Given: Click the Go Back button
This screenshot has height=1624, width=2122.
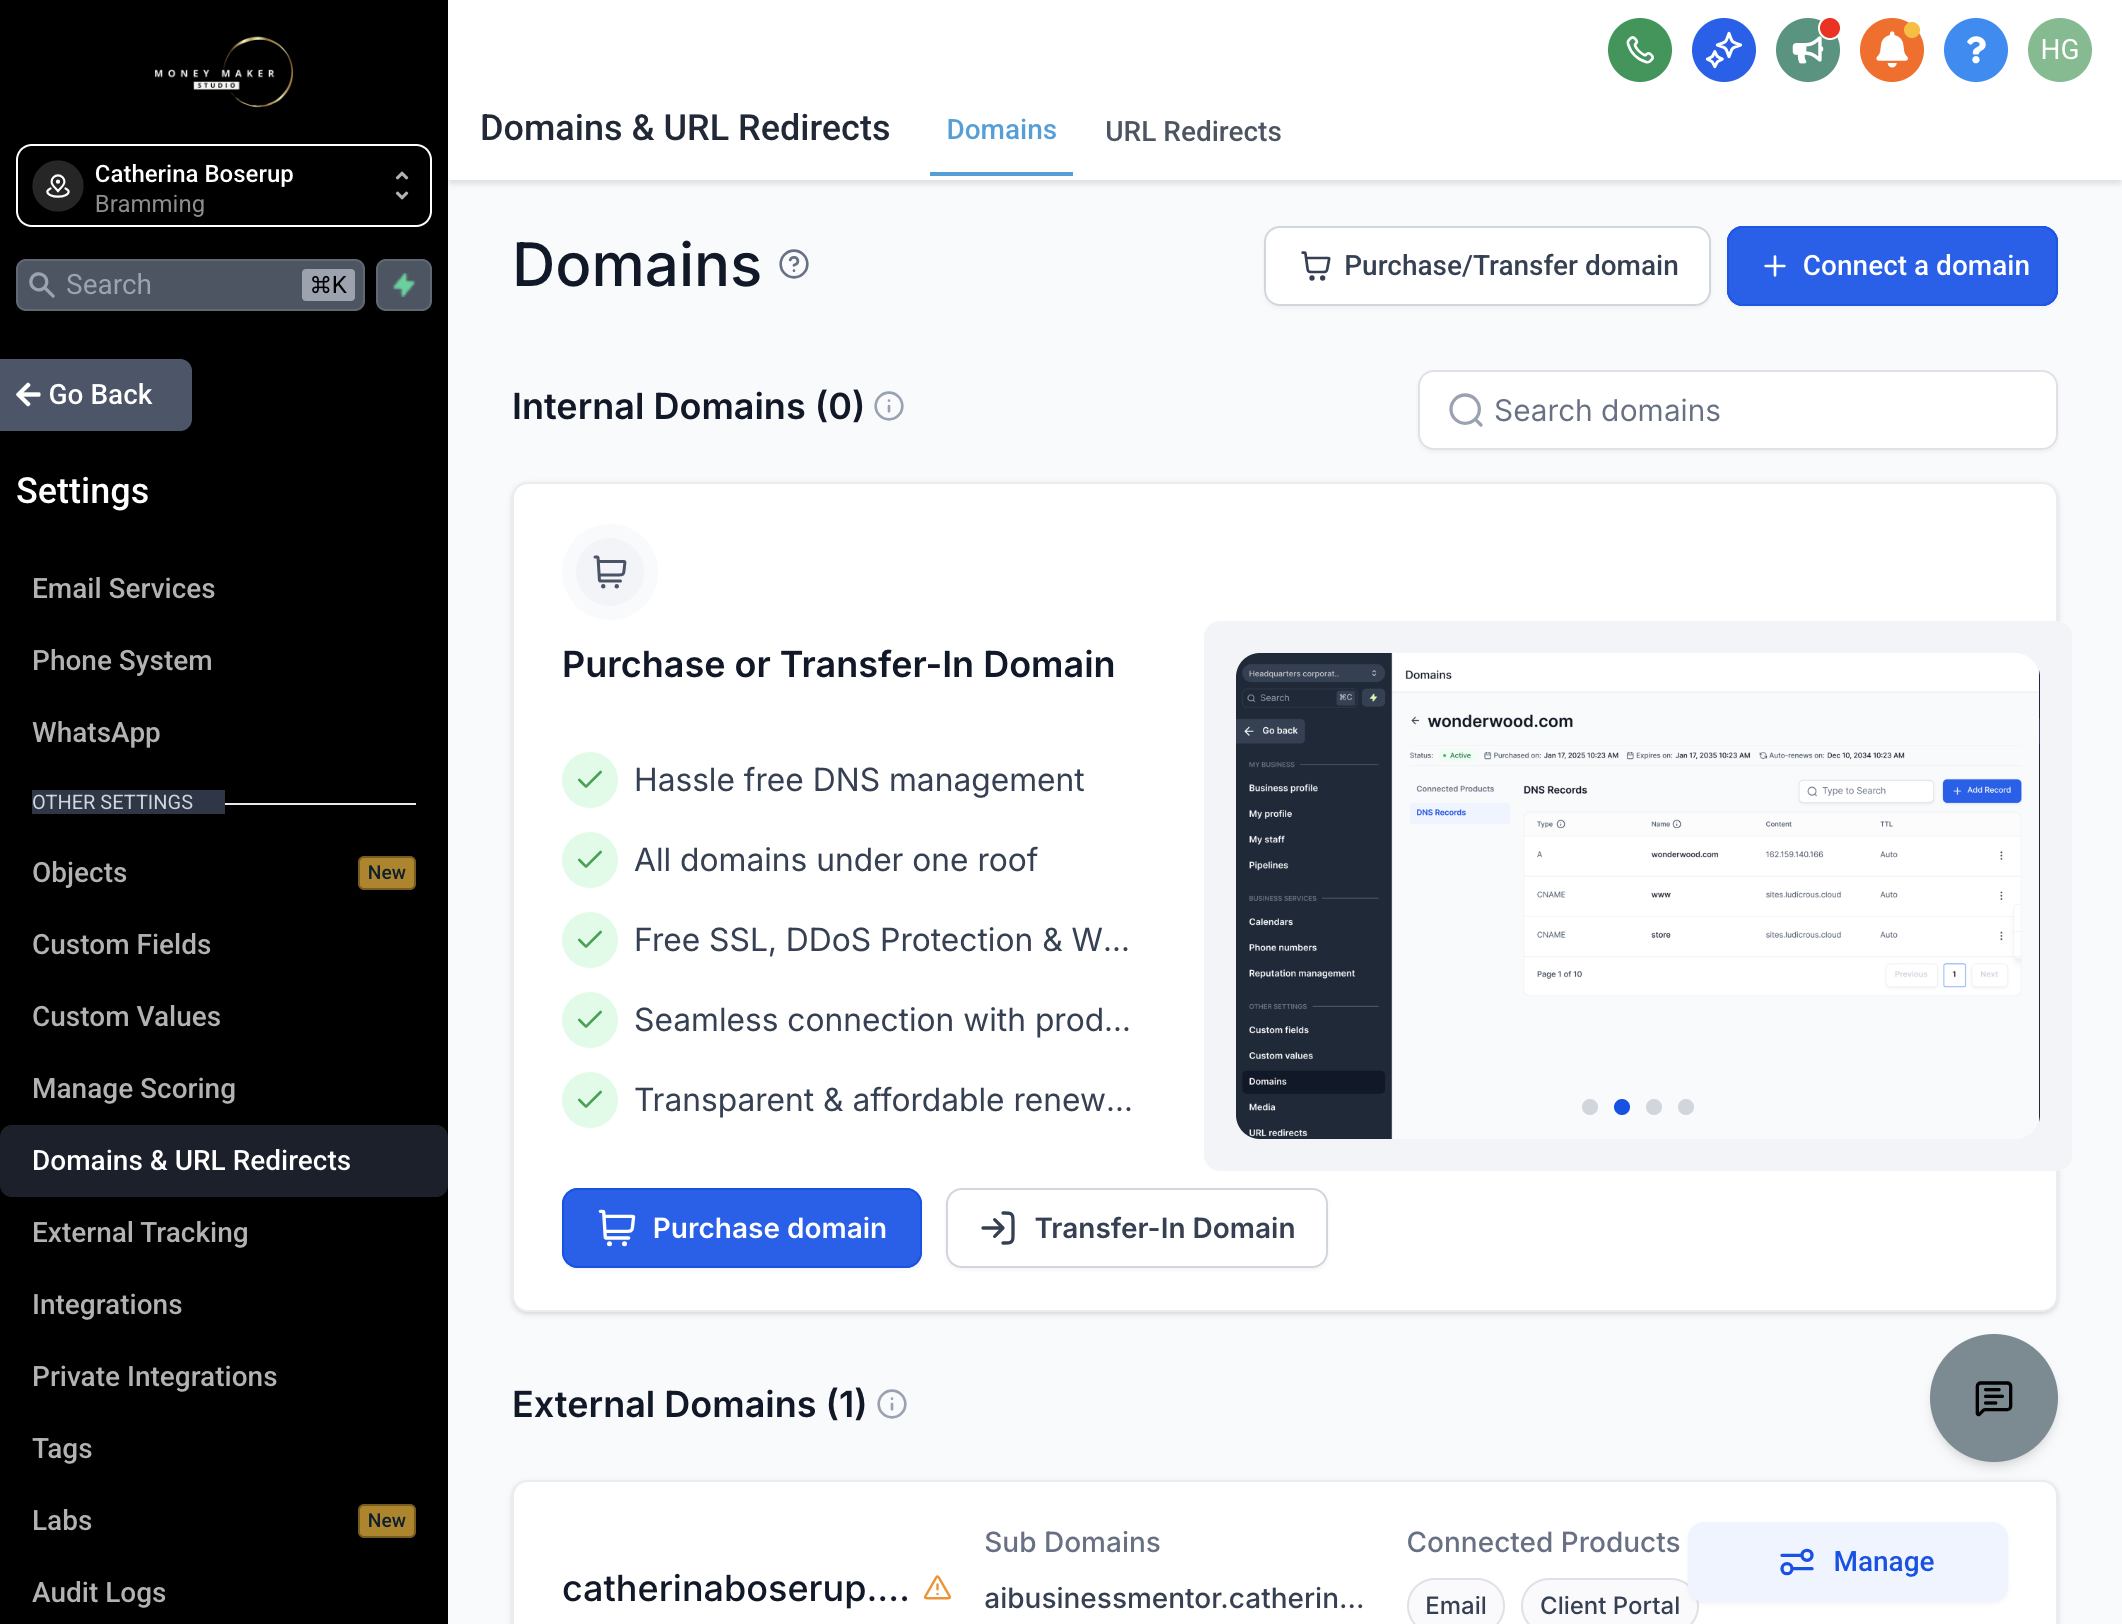Looking at the screenshot, I should click(x=96, y=395).
